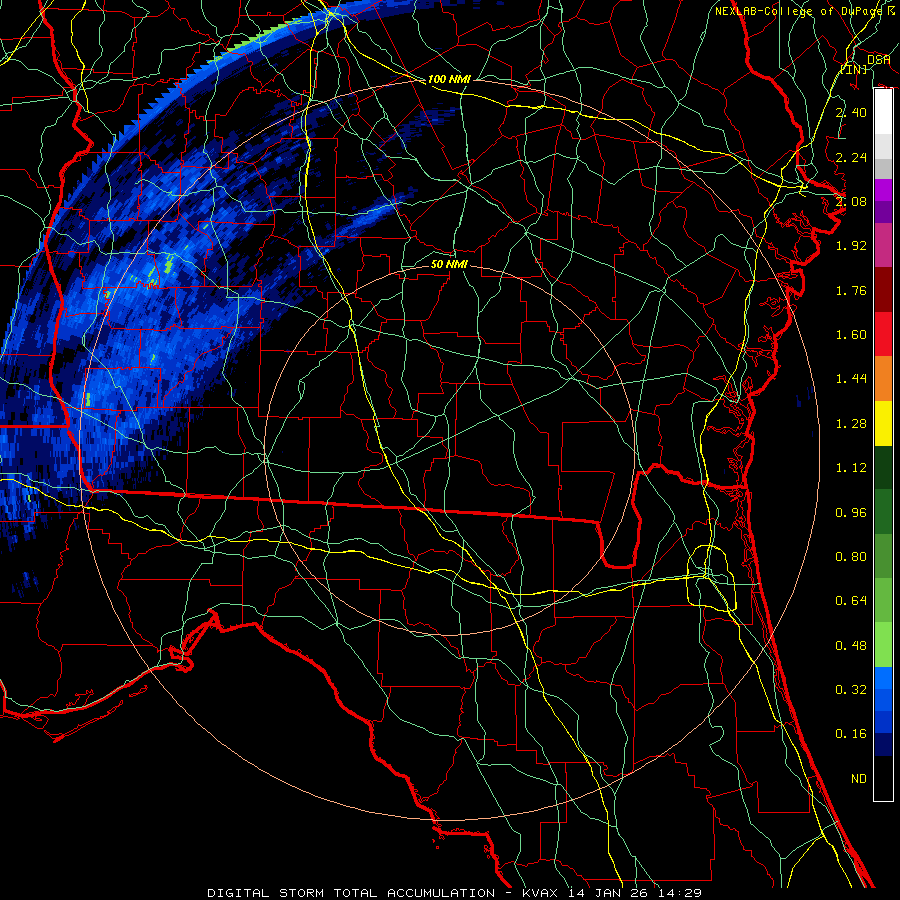Click the 1.44 legend value
The width and height of the screenshot is (900, 900).
851,379
